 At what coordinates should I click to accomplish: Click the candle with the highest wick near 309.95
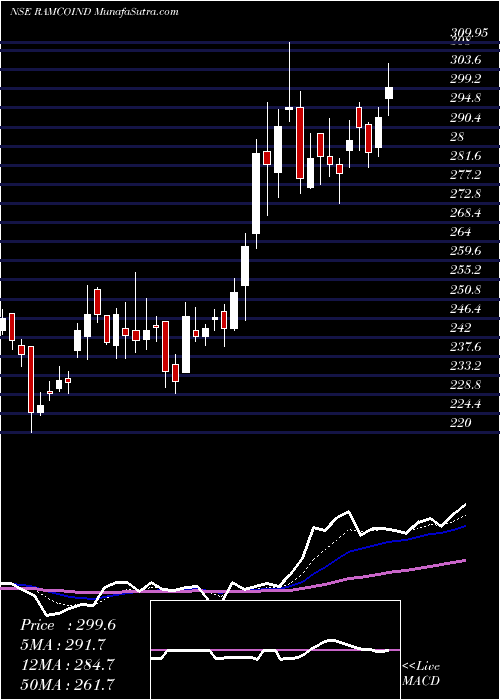point(289,82)
